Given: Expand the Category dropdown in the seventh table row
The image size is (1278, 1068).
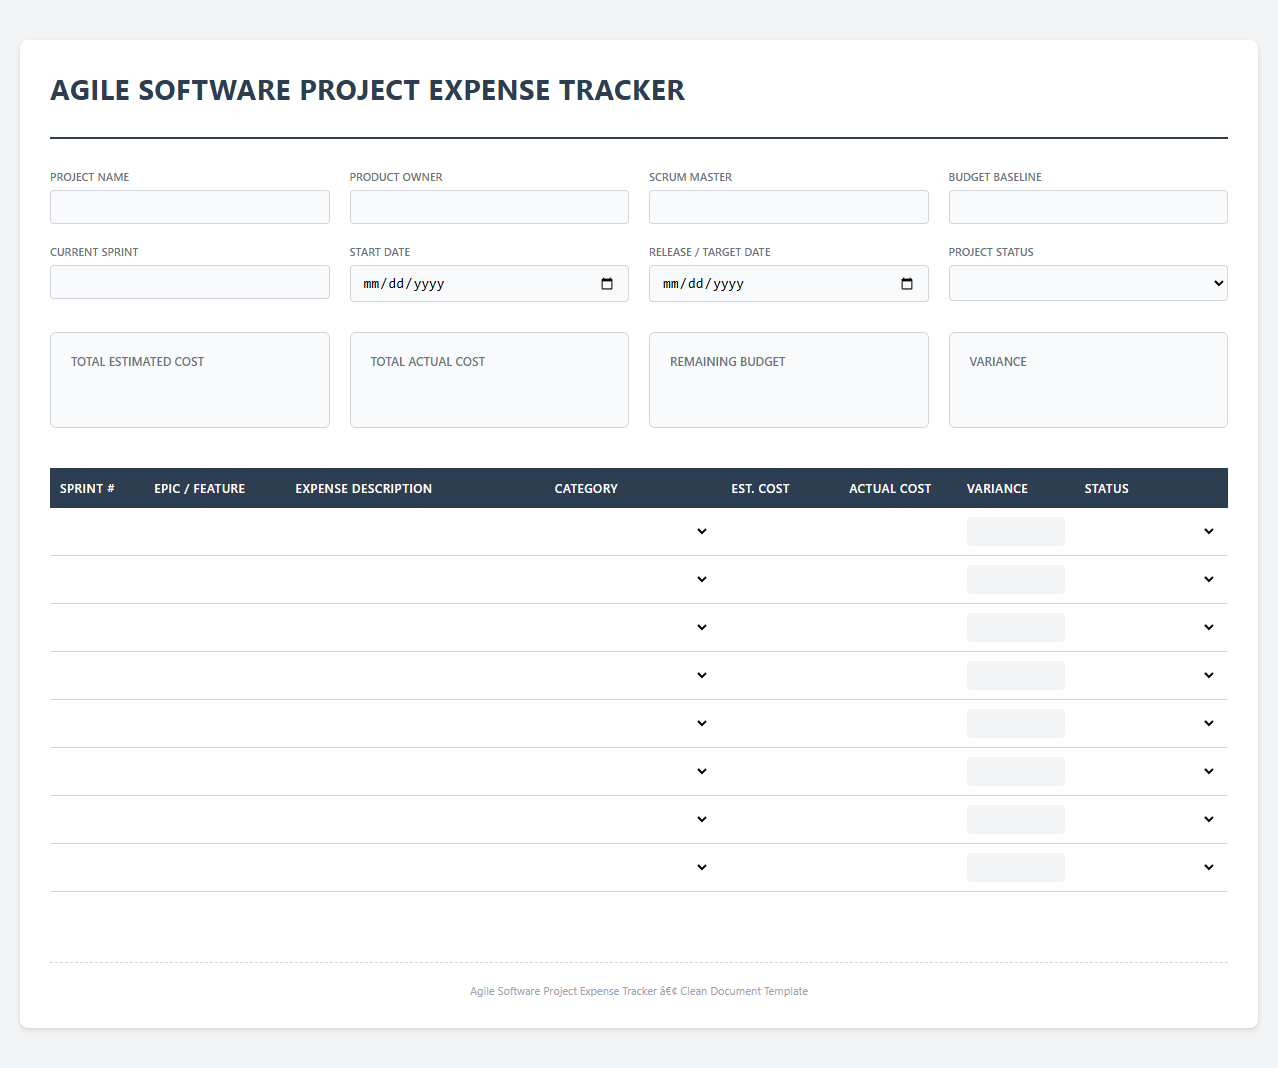Looking at the screenshot, I should coord(633,819).
